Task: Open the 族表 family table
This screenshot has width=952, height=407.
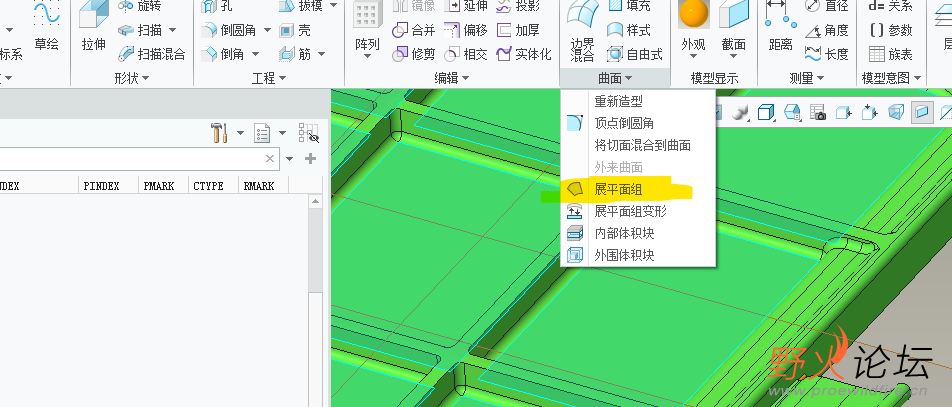Action: (x=891, y=54)
